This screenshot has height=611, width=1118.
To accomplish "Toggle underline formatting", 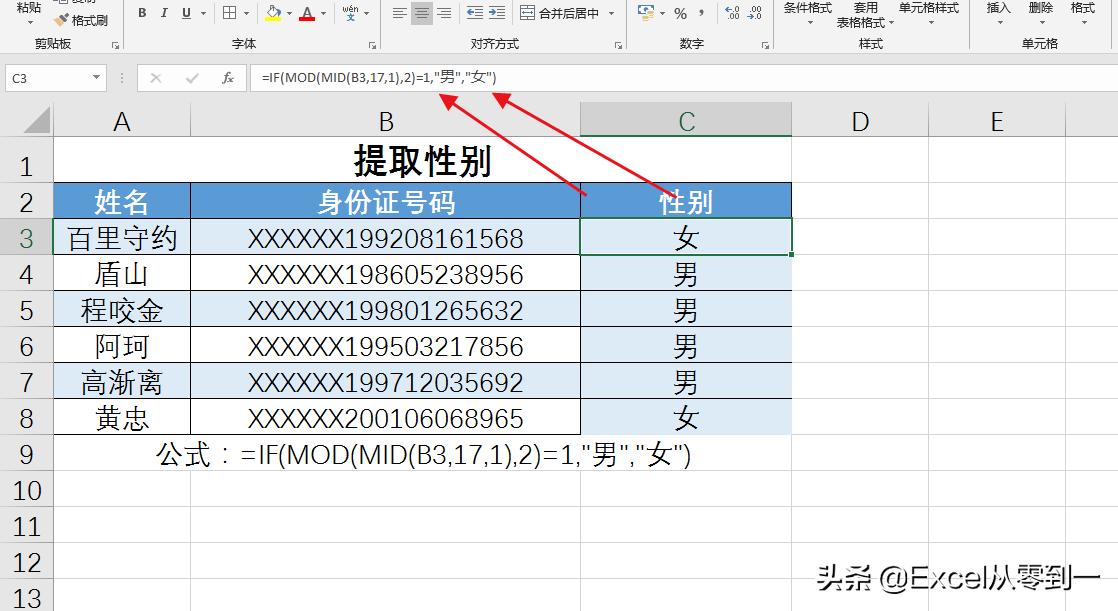I will tap(186, 12).
